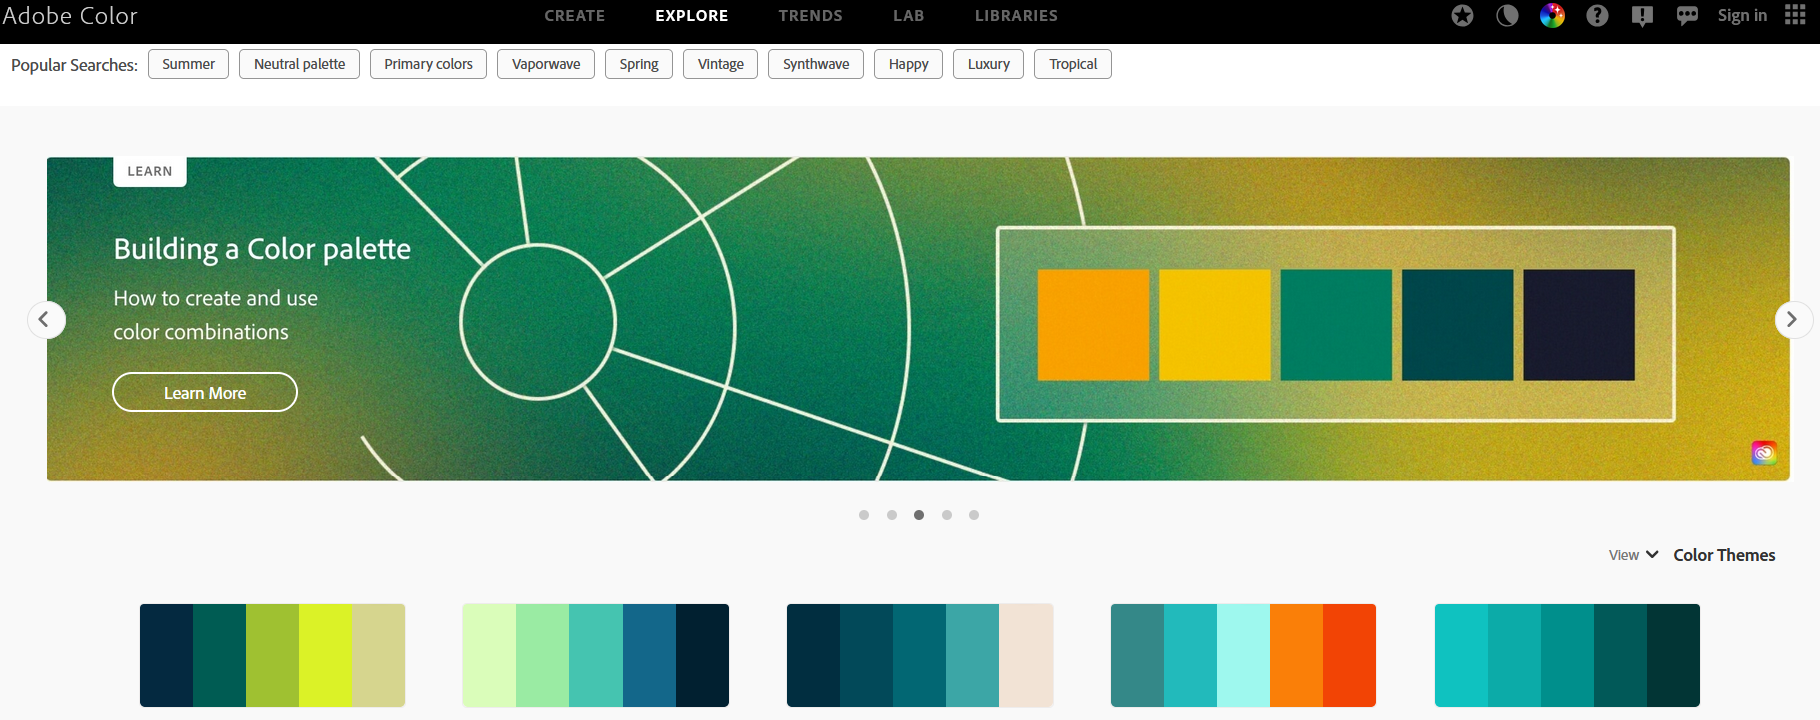Viewport: 1820px width, 720px height.
Task: Pick the Synthwave search tag
Action: tap(816, 64)
